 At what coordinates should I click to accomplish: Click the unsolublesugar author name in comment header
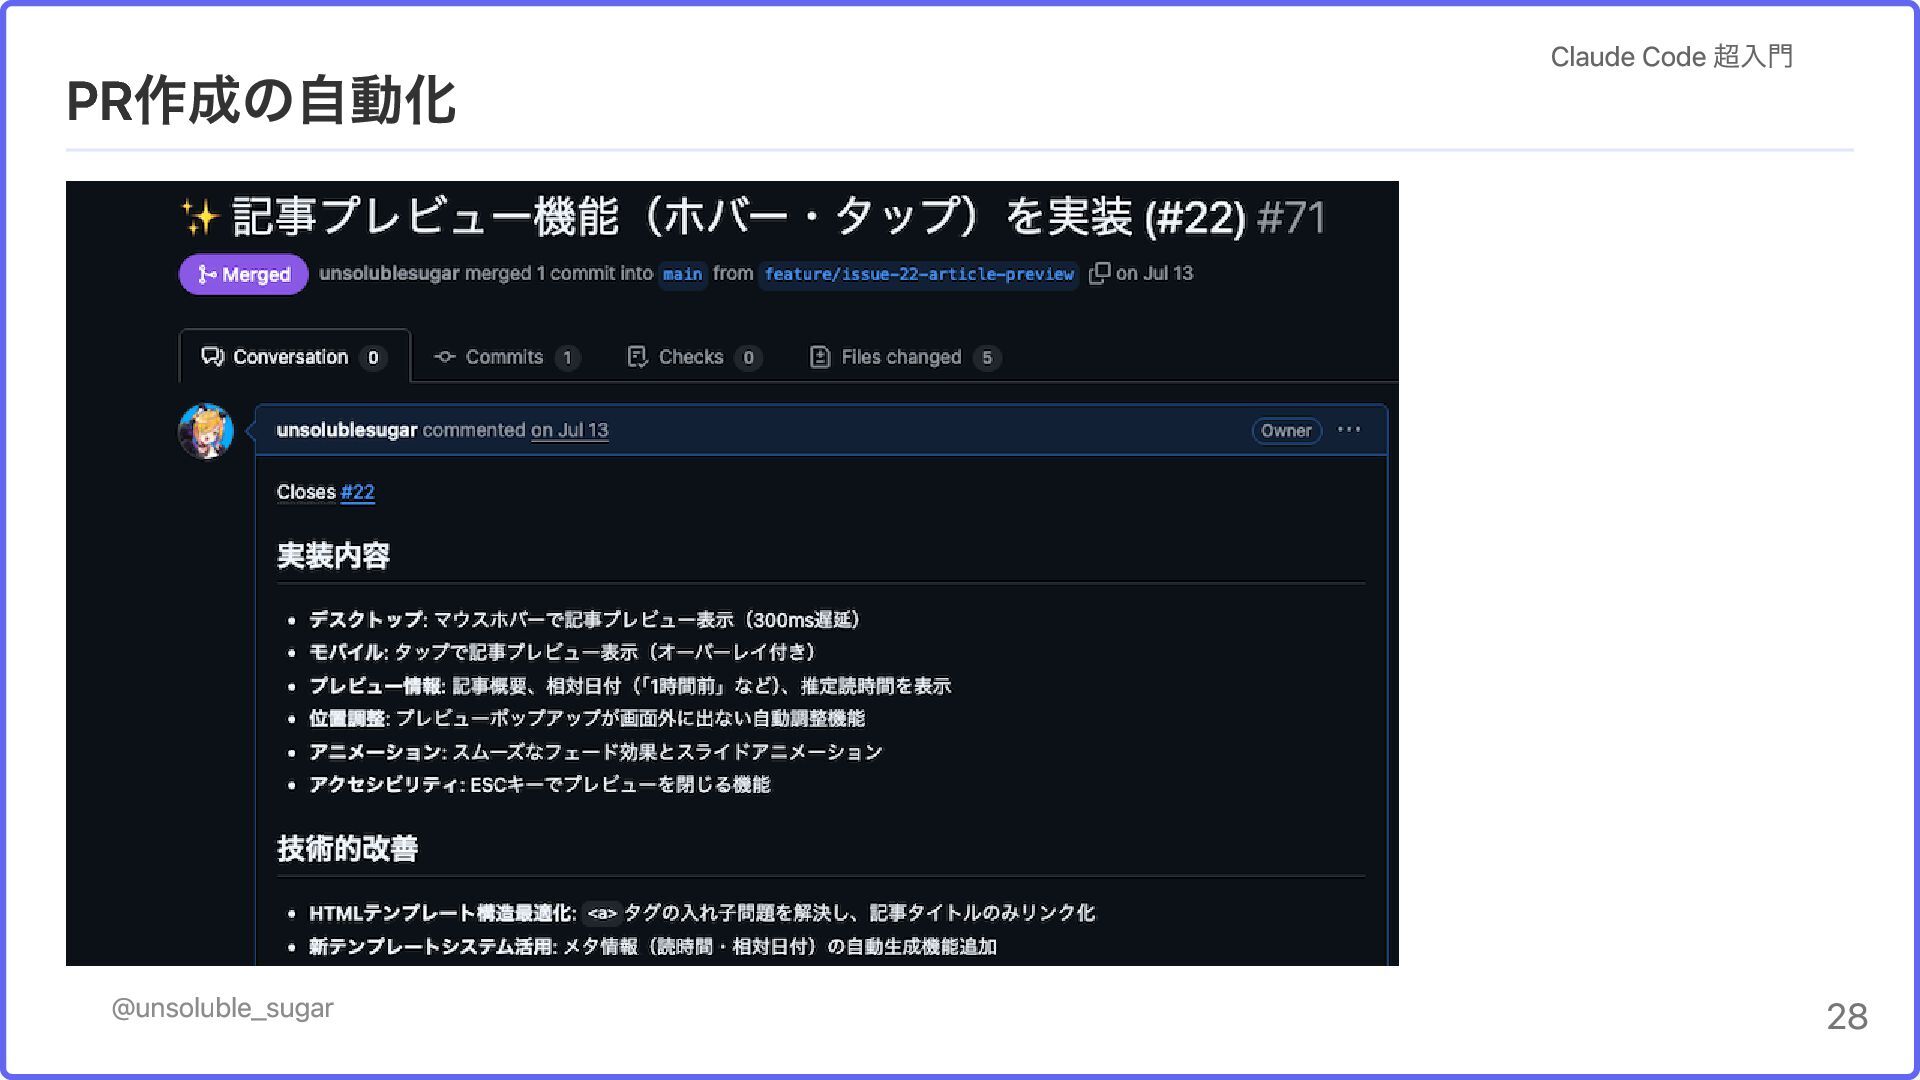point(346,430)
